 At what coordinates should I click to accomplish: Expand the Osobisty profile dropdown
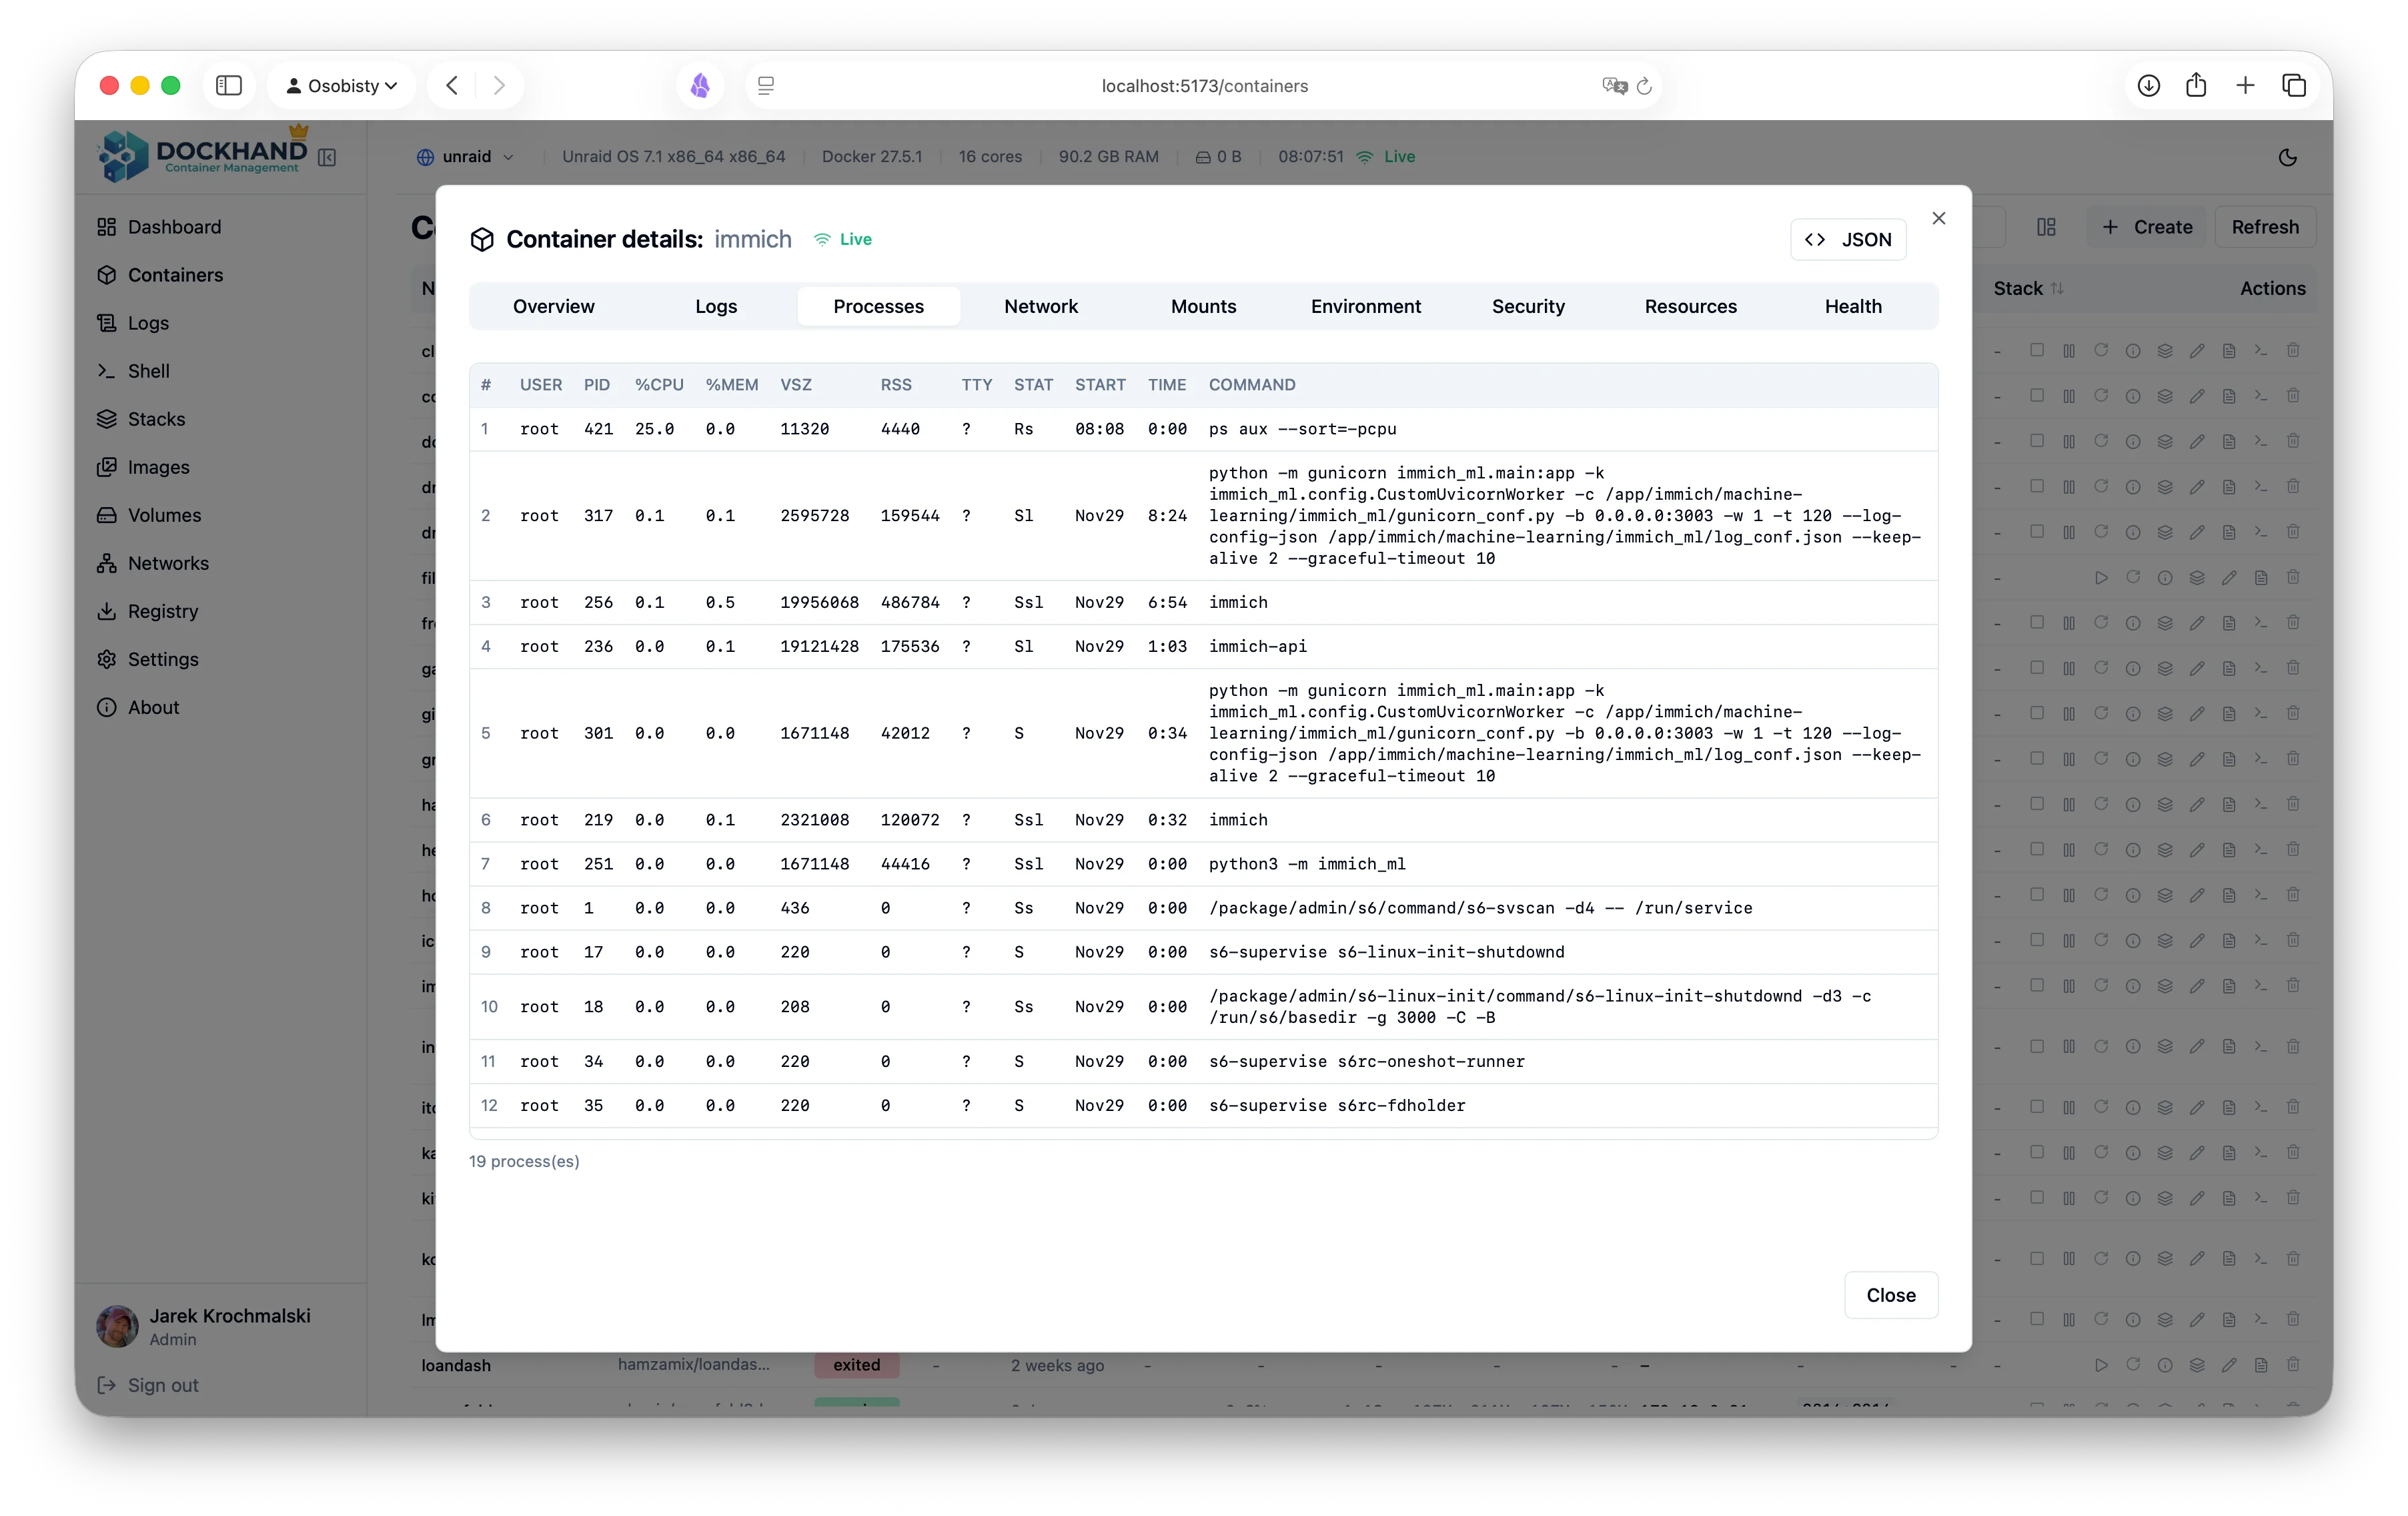tap(341, 85)
